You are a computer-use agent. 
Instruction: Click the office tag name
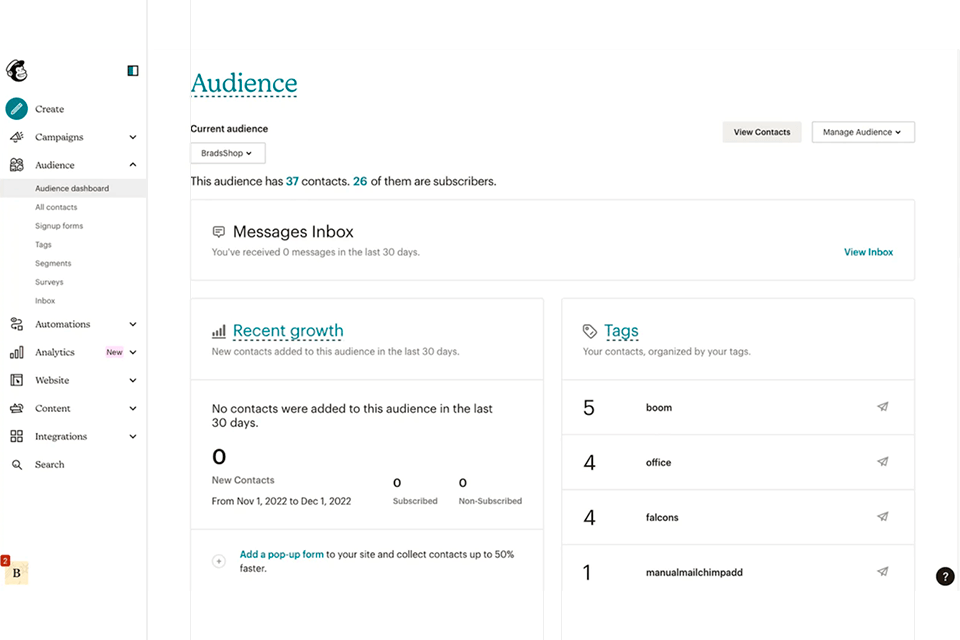[x=658, y=463]
